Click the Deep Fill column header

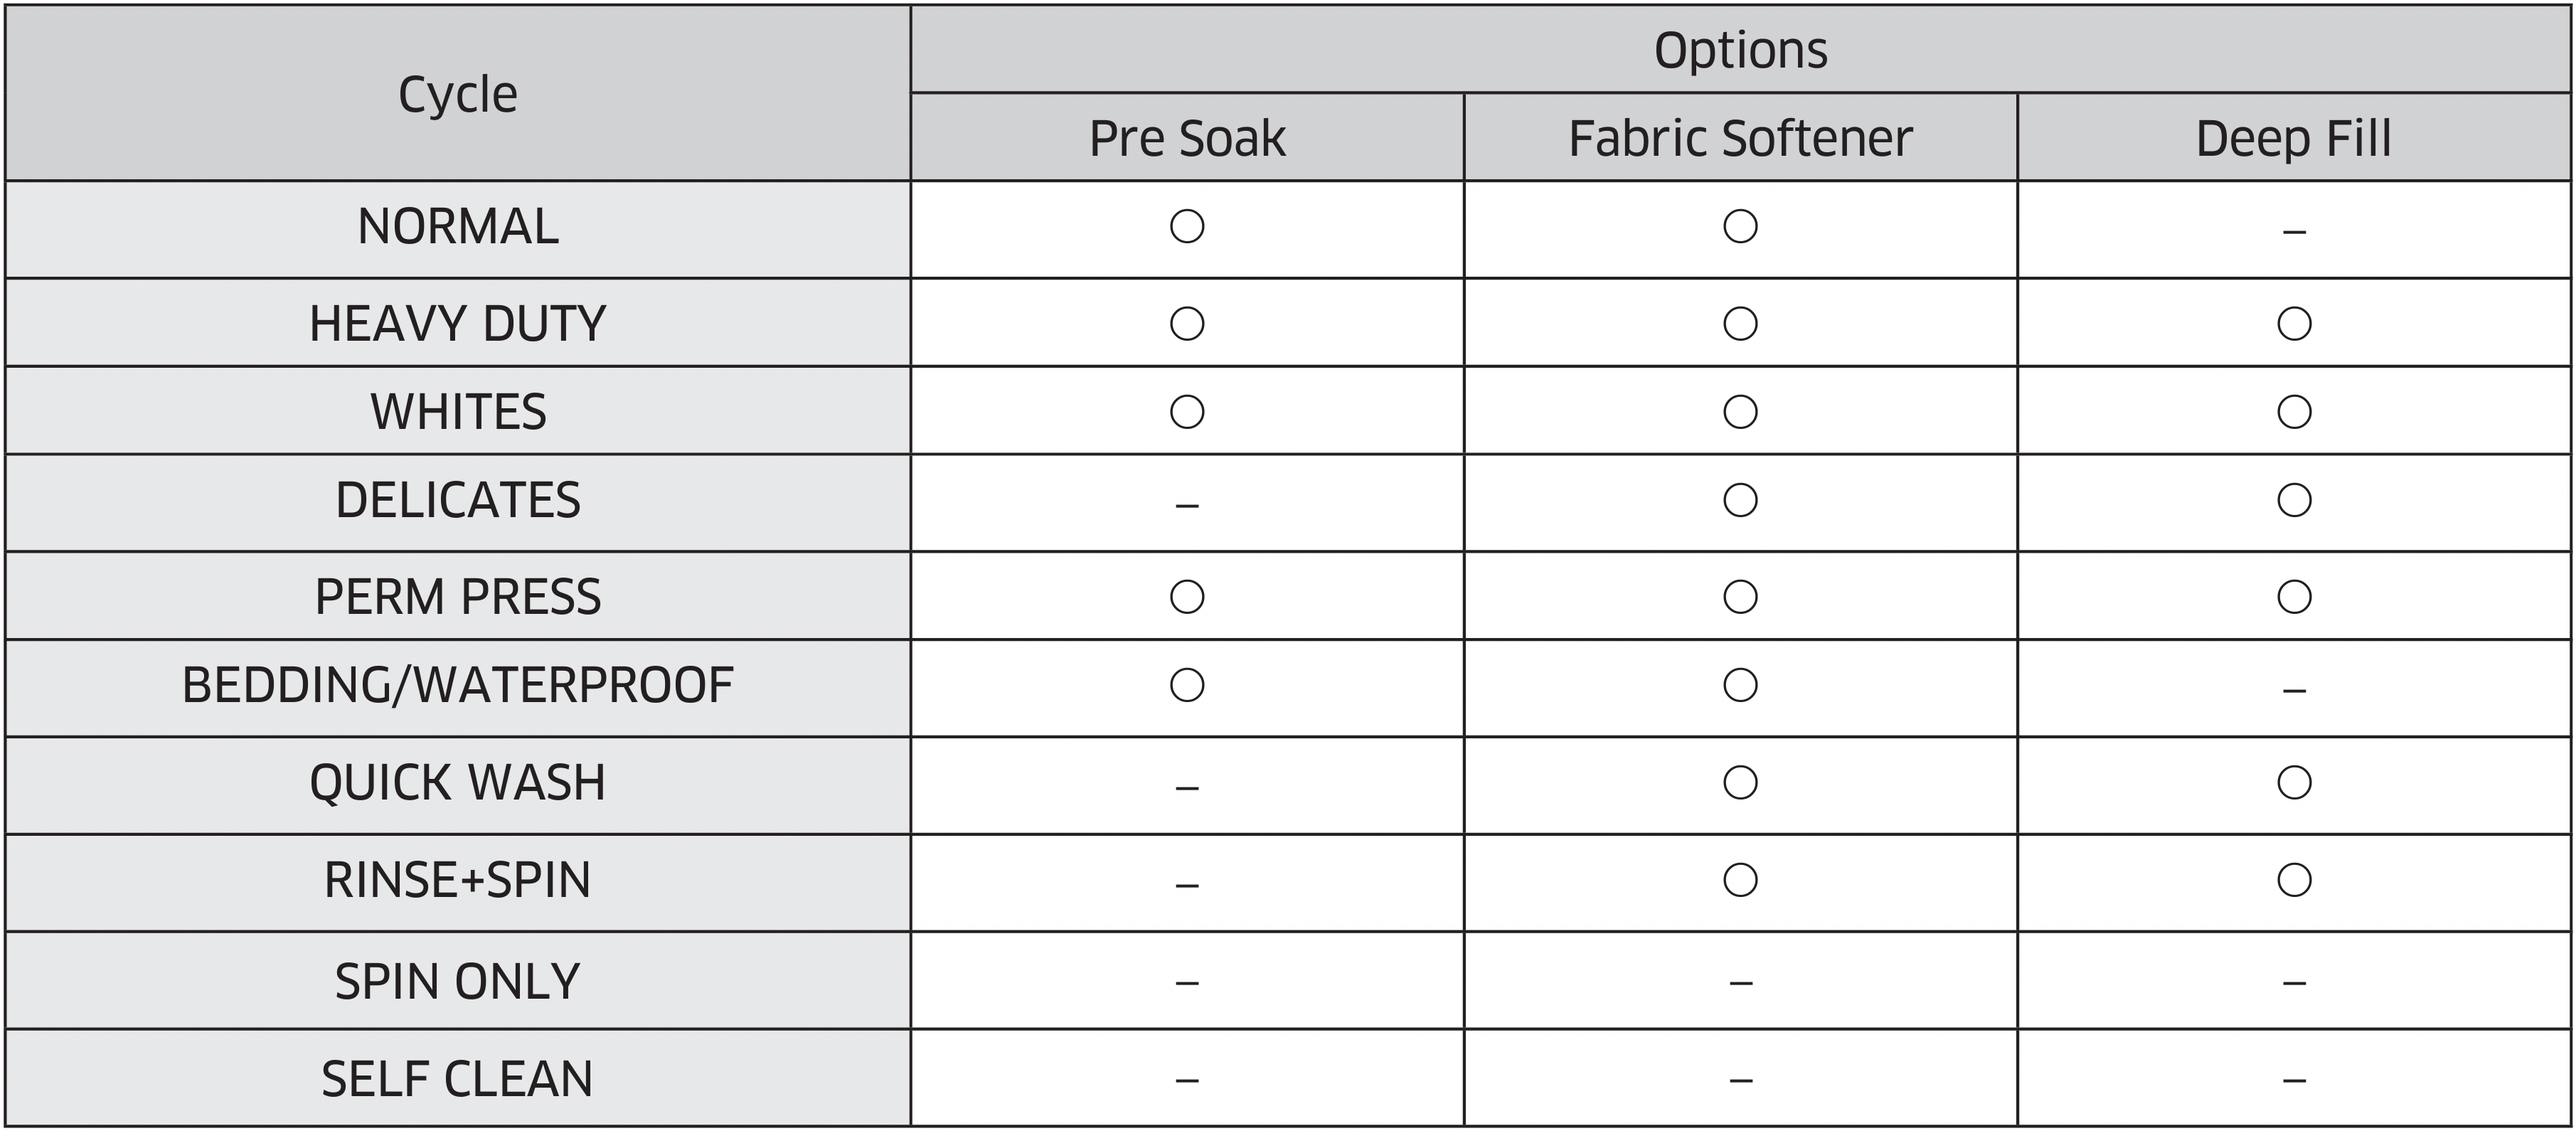[x=2294, y=138]
